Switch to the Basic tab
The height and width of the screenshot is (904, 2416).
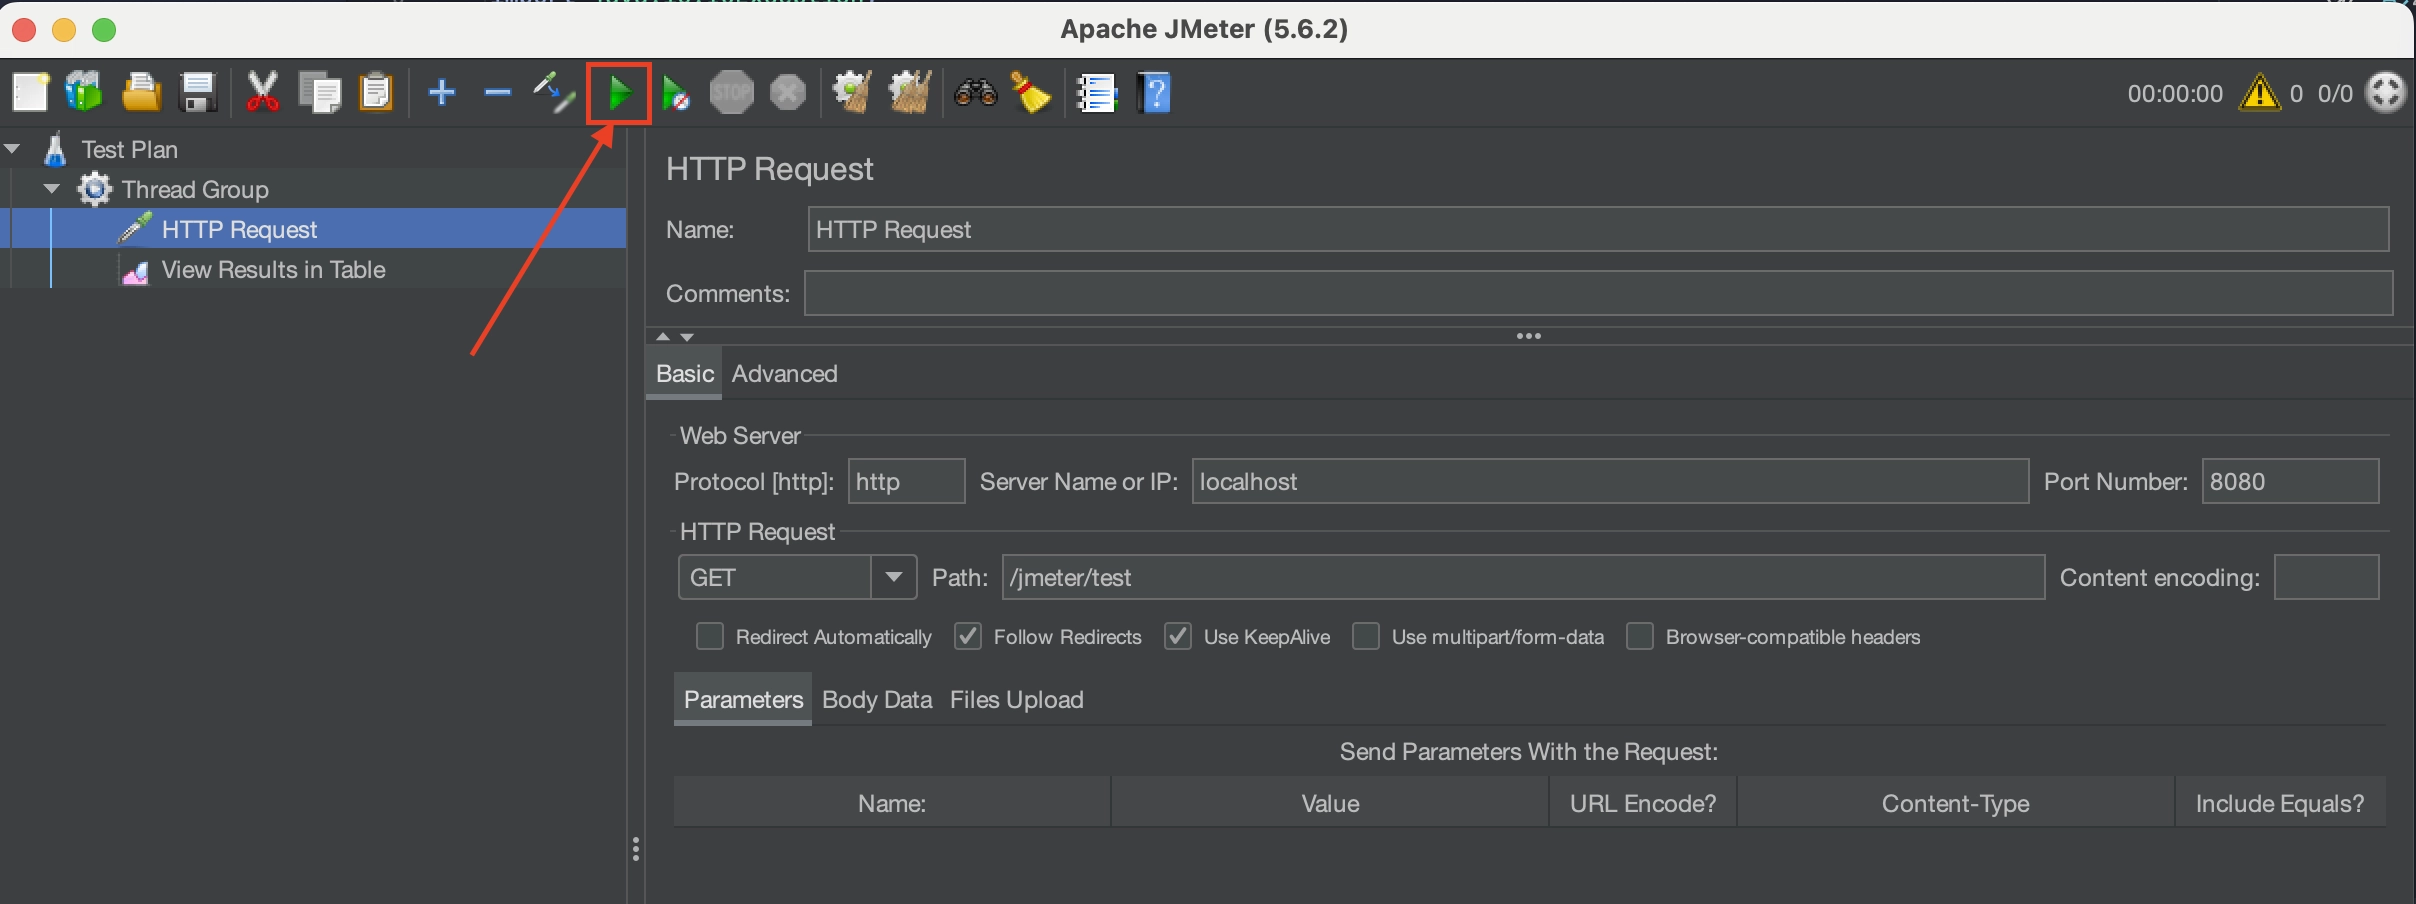click(x=684, y=374)
